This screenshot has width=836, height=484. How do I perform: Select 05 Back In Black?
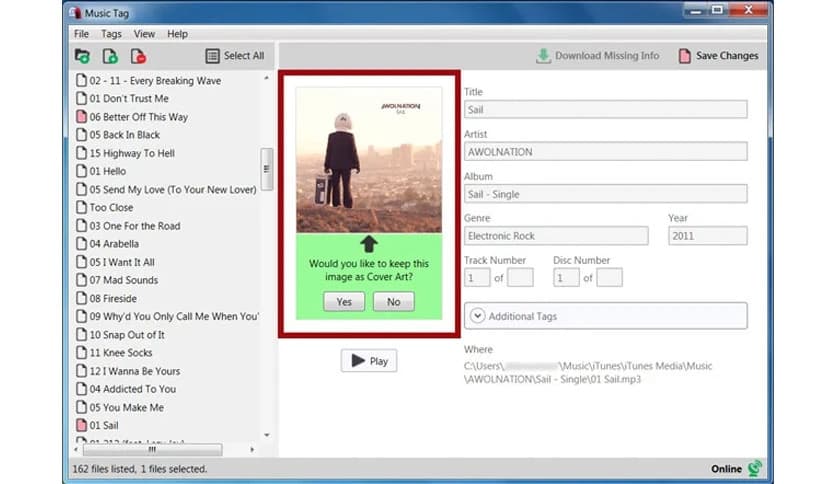tap(125, 134)
